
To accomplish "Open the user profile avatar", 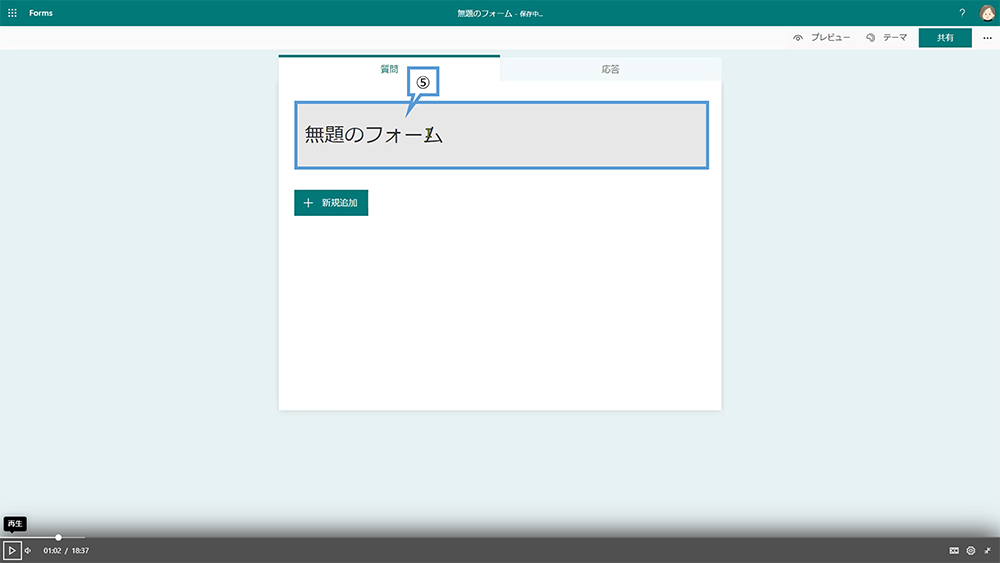I will [x=987, y=13].
